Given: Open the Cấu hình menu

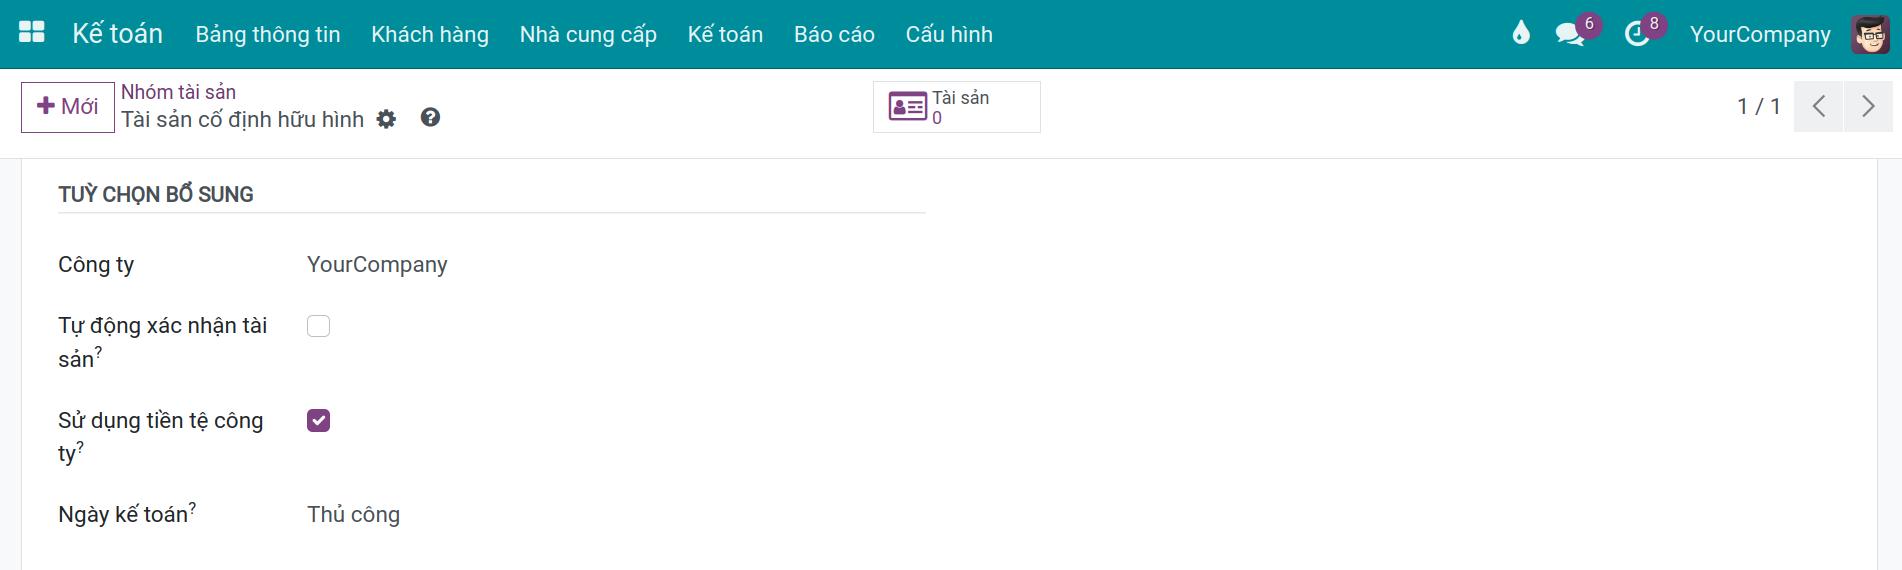Looking at the screenshot, I should click(948, 34).
